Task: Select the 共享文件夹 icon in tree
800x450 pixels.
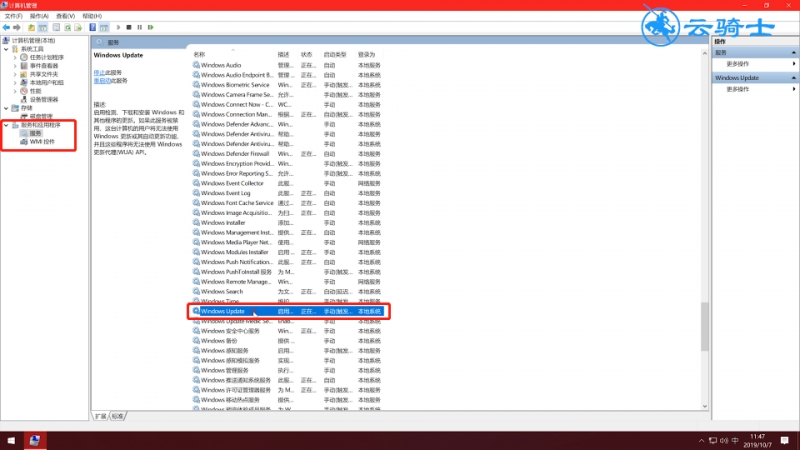Action: click(x=24, y=74)
